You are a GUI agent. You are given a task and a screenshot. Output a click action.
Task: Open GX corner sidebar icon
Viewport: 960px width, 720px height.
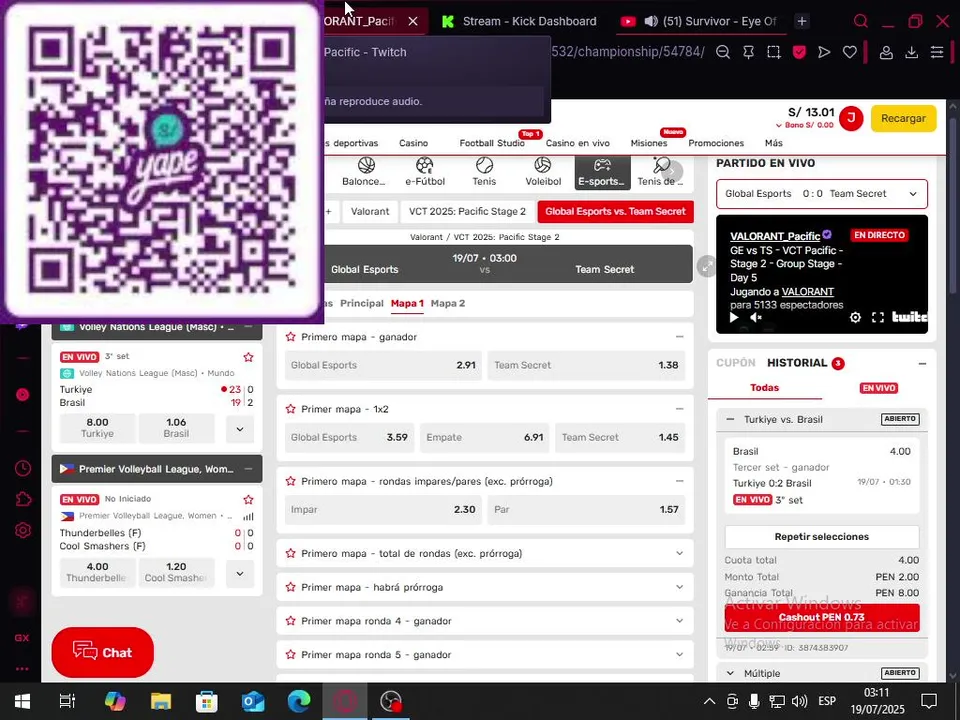pos(22,638)
